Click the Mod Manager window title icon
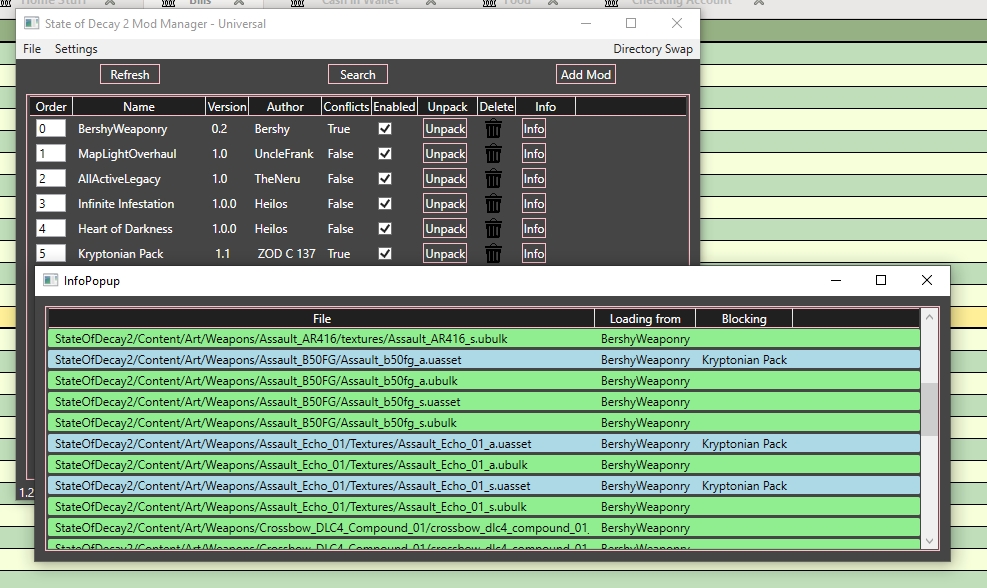Viewport: 987px width, 588px height. click(x=31, y=23)
